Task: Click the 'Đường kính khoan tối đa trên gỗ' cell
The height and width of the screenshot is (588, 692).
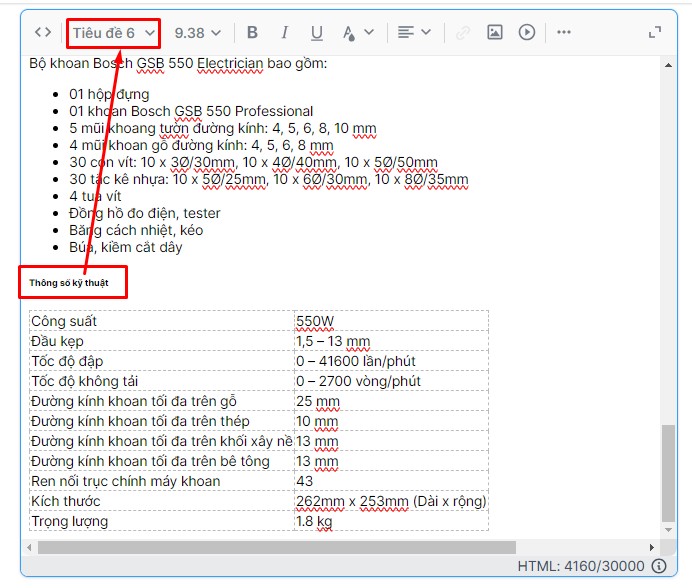Action: click(x=162, y=401)
